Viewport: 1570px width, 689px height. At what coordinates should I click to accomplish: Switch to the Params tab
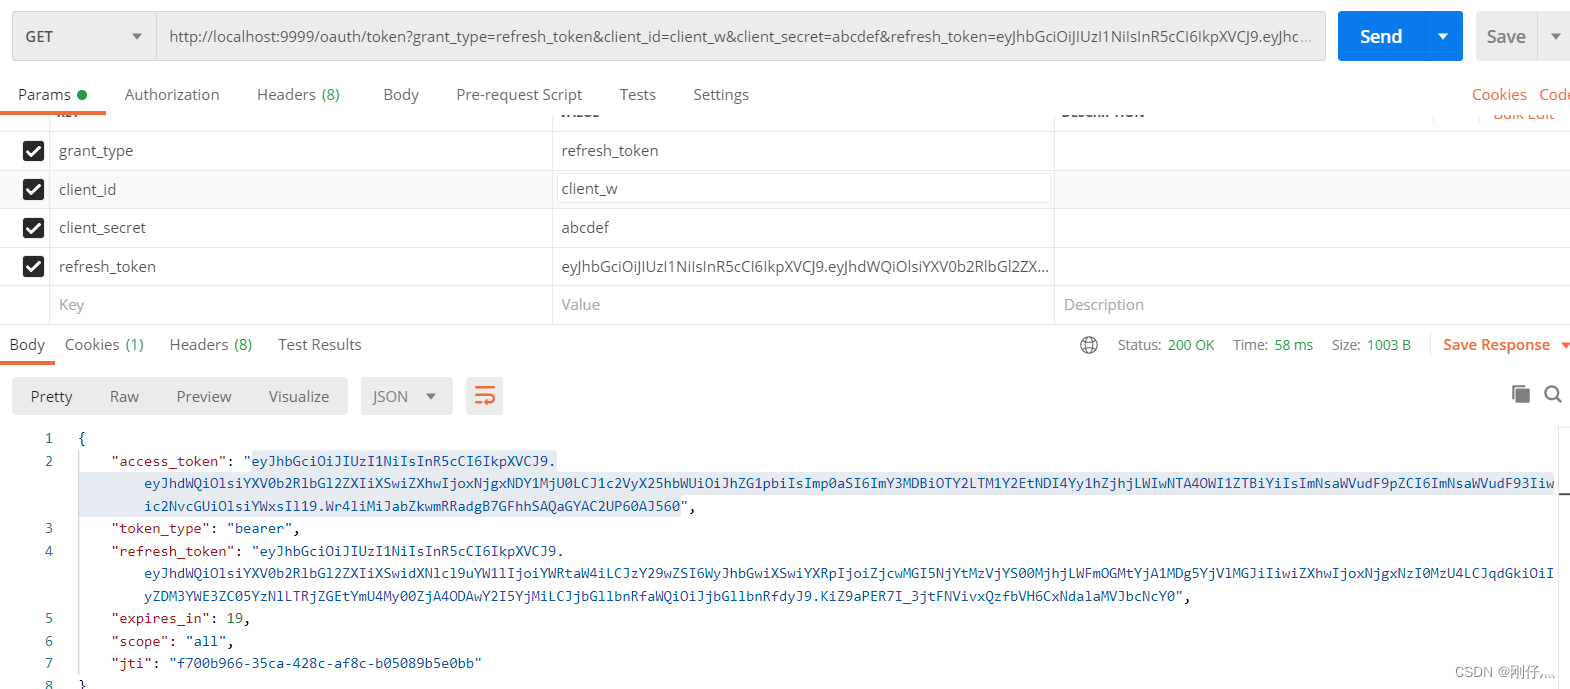tap(52, 95)
